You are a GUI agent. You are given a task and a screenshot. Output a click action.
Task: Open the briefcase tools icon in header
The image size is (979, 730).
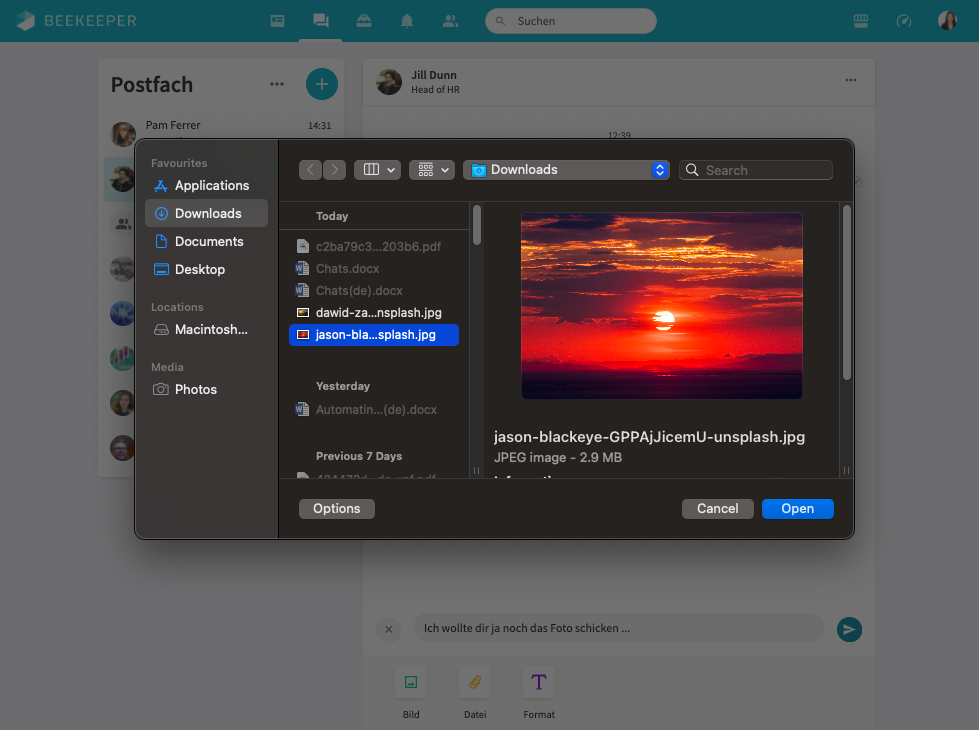click(x=364, y=21)
